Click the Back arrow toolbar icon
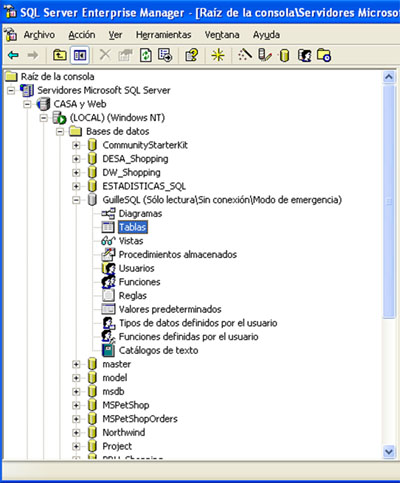Screen dimensions: 400x483 (13, 55)
